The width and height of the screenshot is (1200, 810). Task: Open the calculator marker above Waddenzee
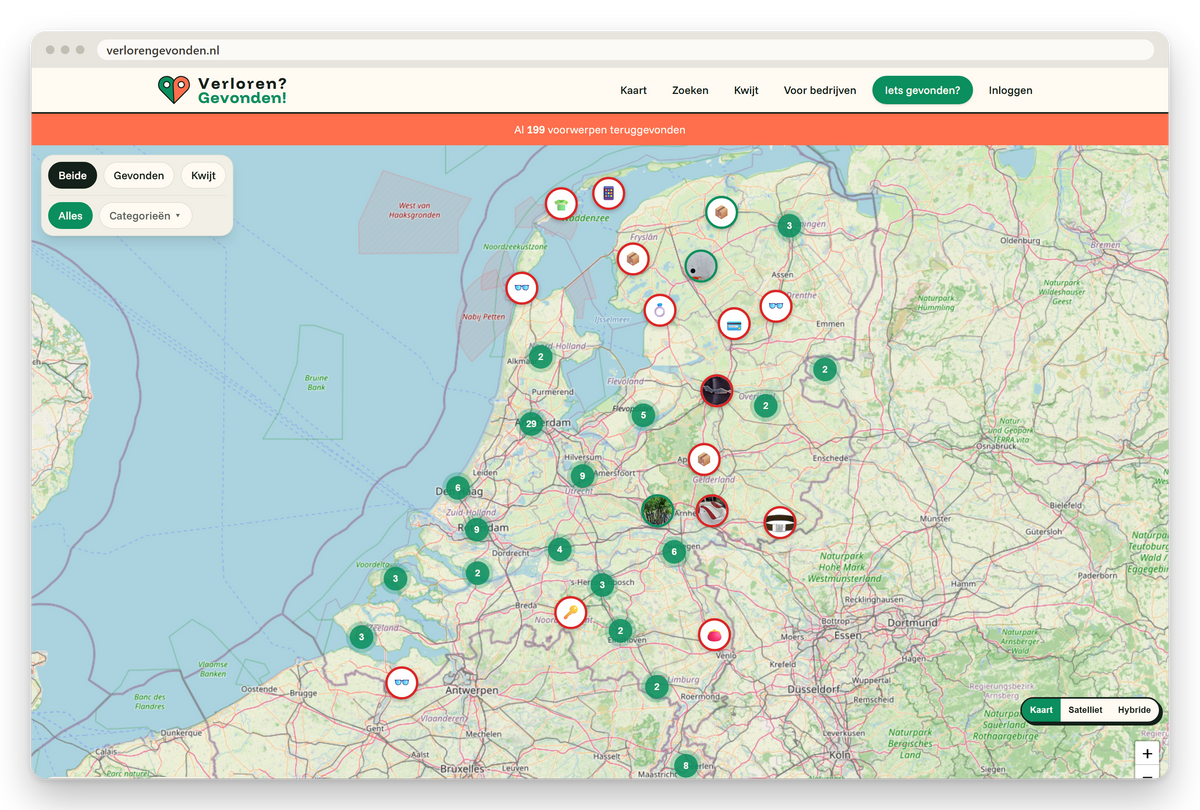pyautogui.click(x=608, y=193)
